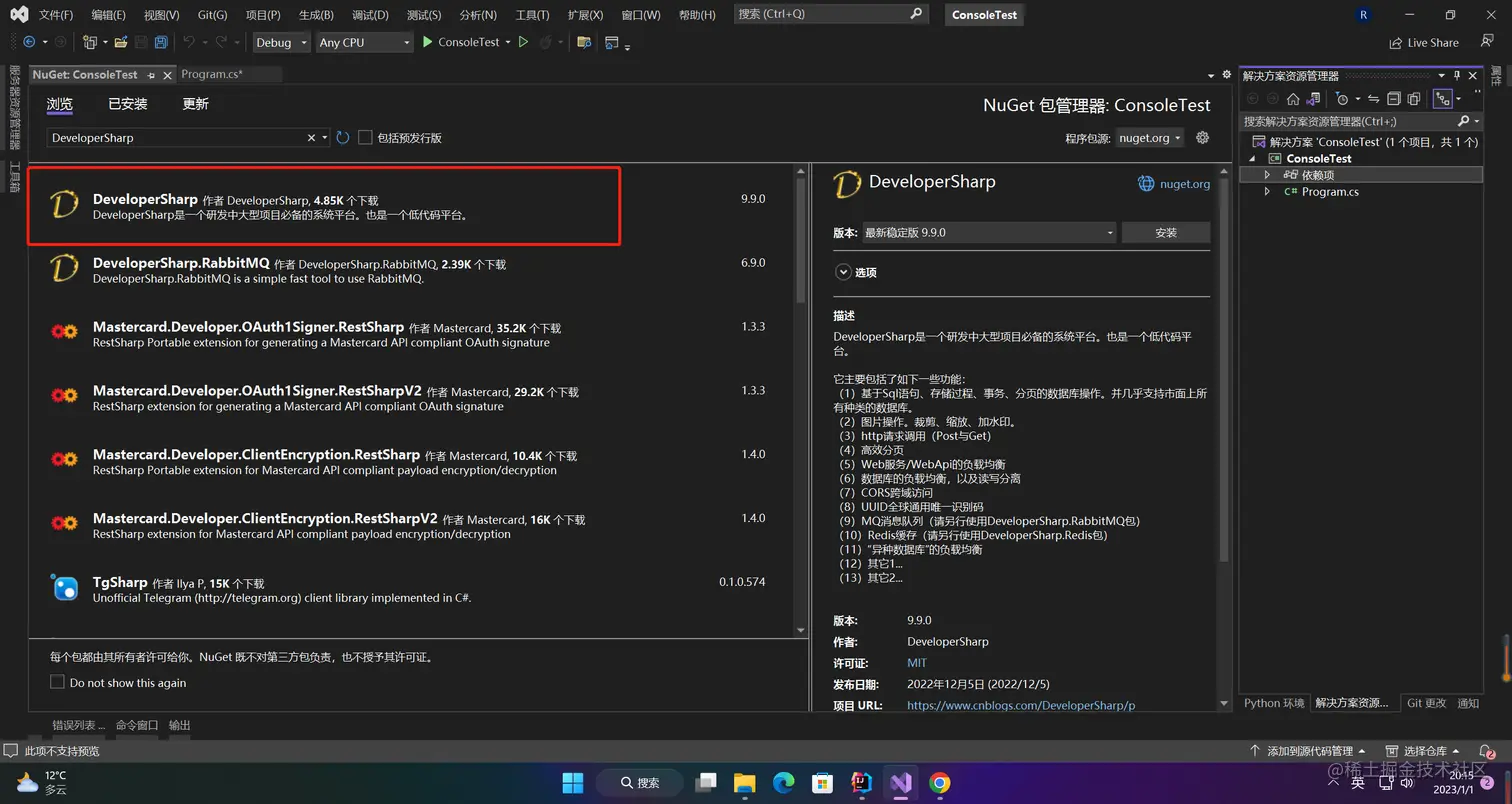Open NuGet settings gear icon
This screenshot has height=804, width=1512.
(x=1203, y=137)
